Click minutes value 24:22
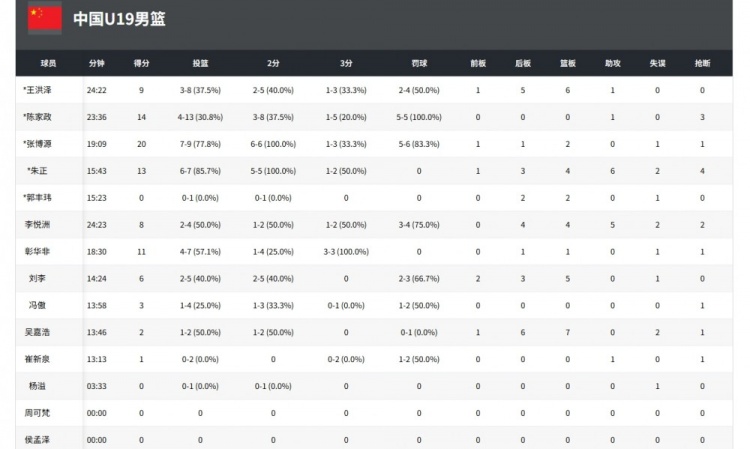 (97, 90)
